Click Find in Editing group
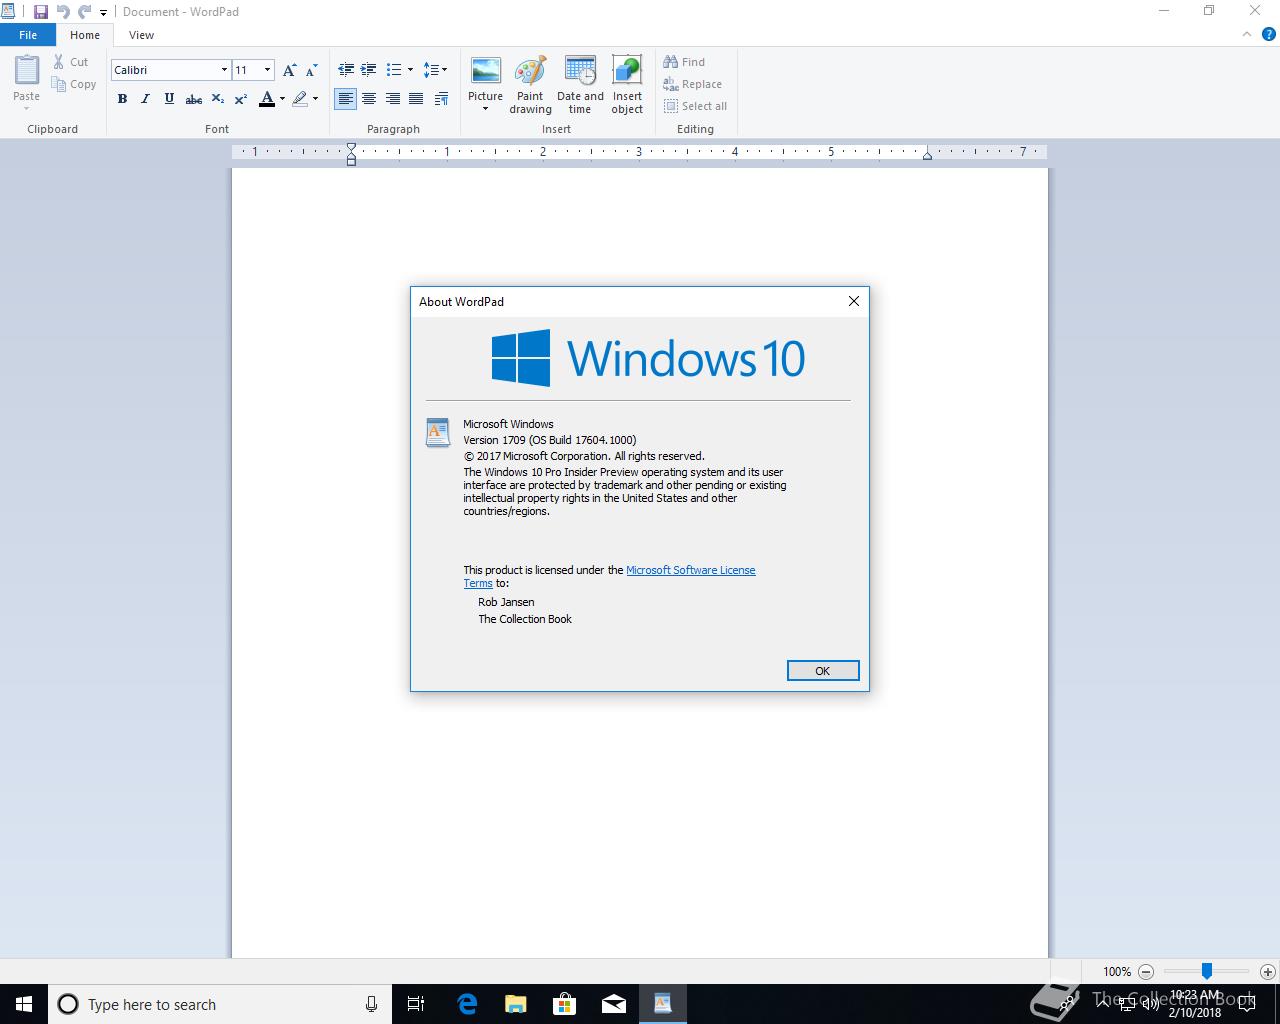 tap(684, 62)
